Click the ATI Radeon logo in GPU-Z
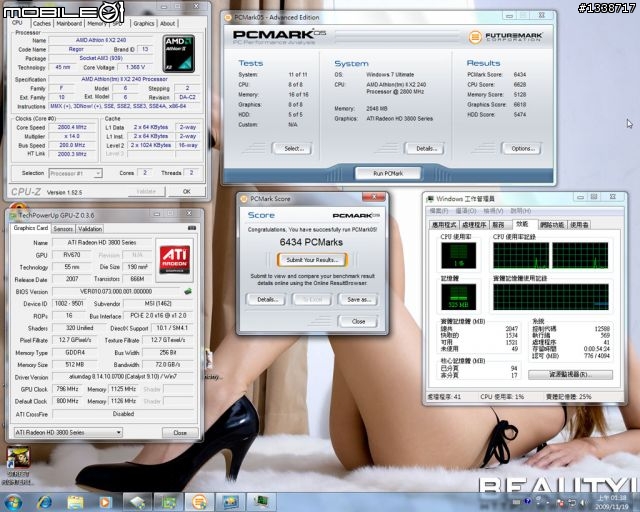This screenshot has width=640, height=512. click(174, 260)
